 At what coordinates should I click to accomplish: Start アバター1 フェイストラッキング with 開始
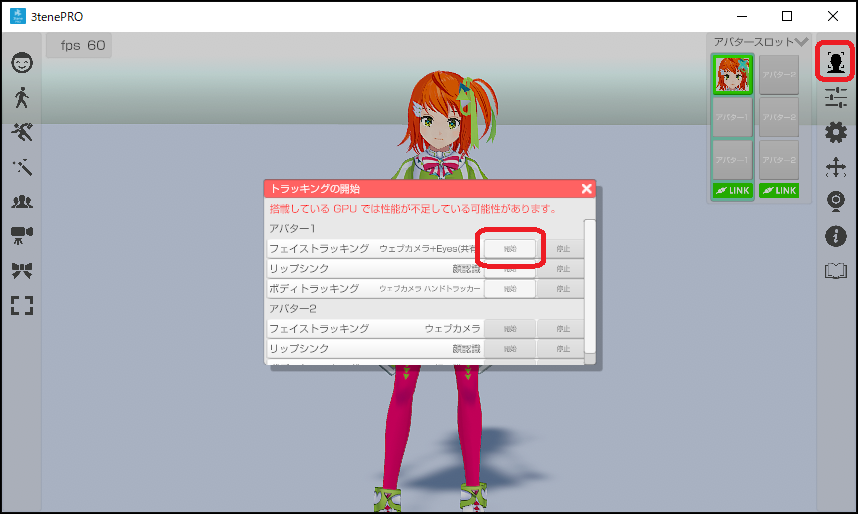coord(510,249)
